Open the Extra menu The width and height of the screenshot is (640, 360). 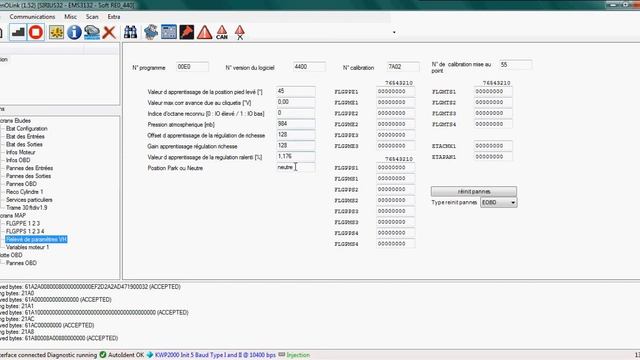point(114,17)
